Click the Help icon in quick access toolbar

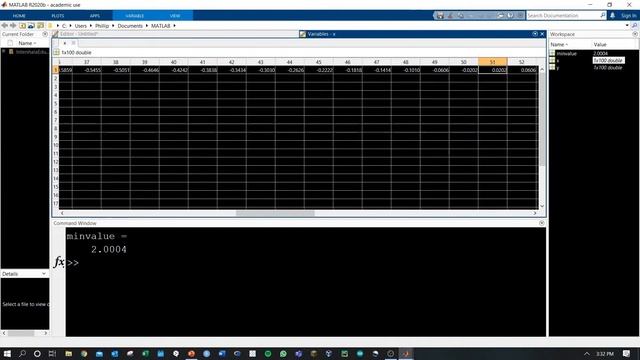point(511,16)
